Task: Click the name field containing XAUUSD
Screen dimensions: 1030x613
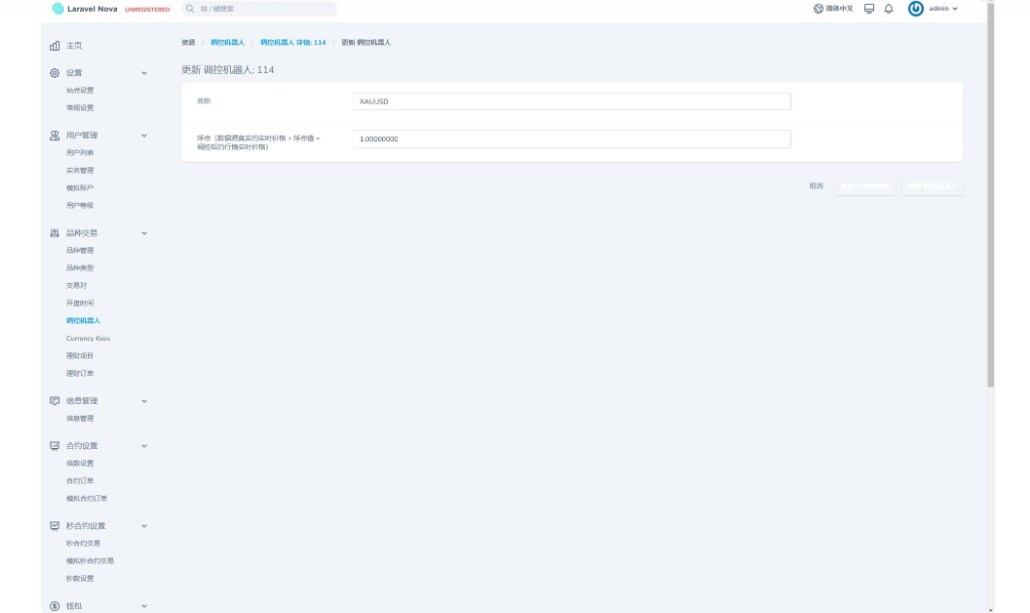Action: [571, 102]
